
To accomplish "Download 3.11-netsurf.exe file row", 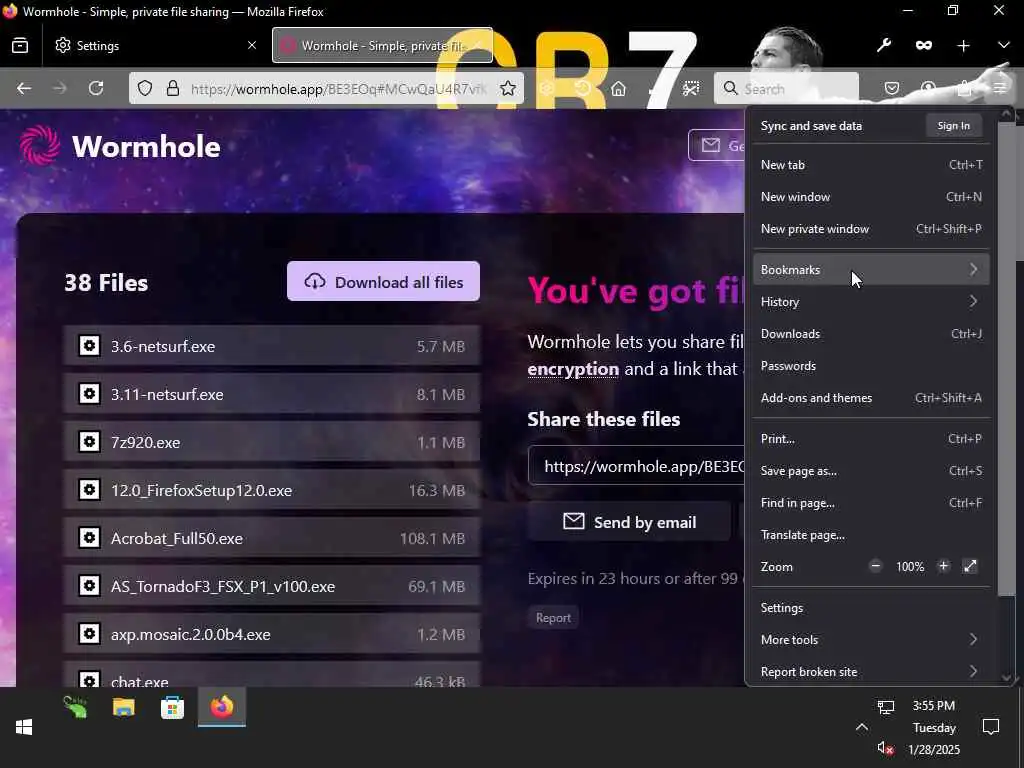I will (x=272, y=394).
